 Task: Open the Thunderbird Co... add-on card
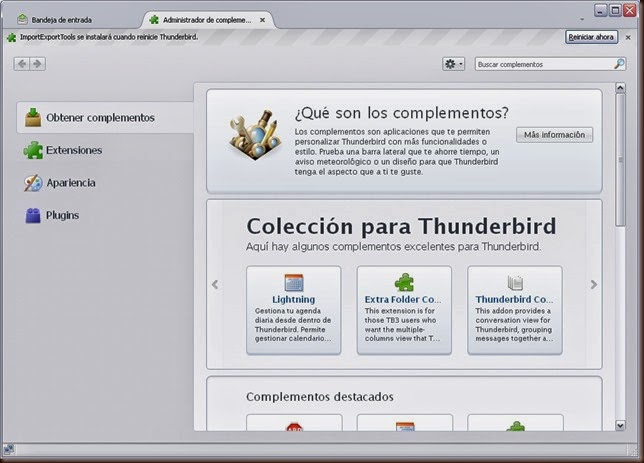click(x=515, y=310)
